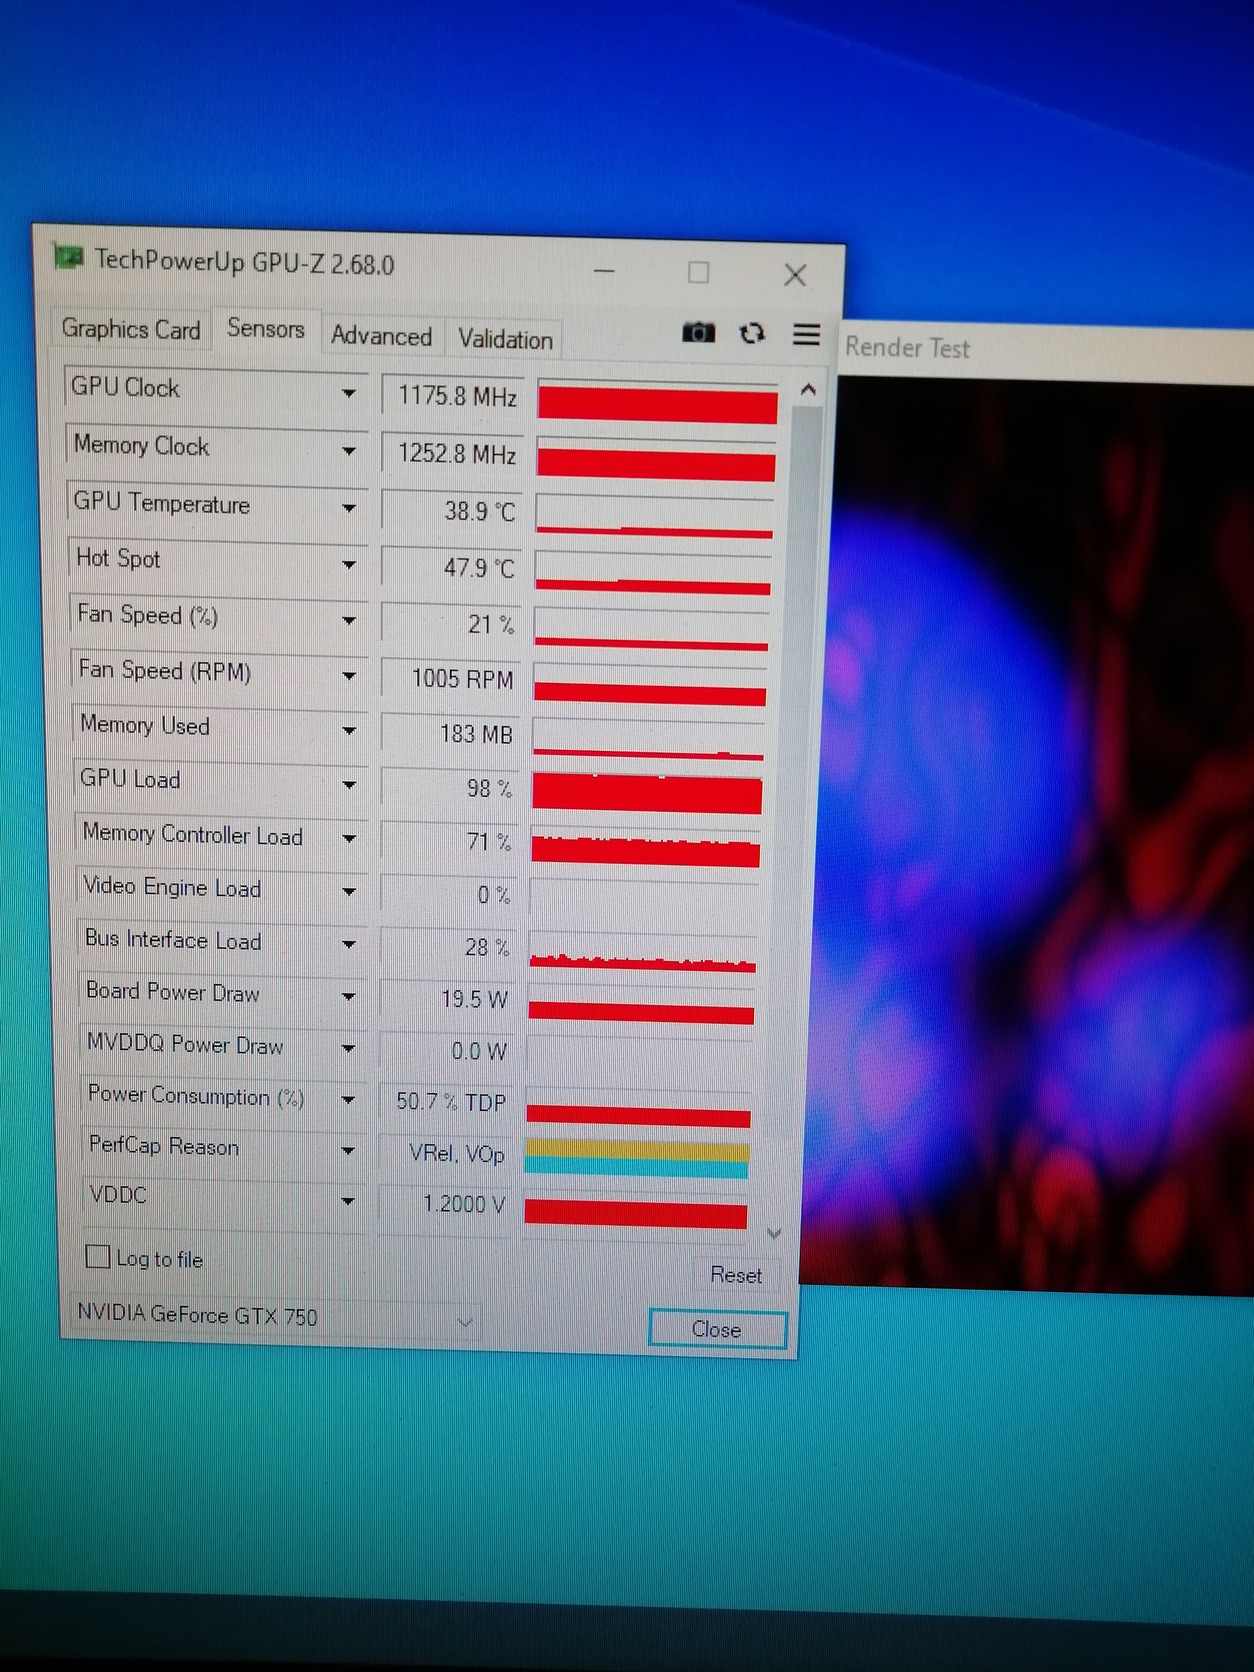The height and width of the screenshot is (1672, 1254).
Task: Open the GPU Clock sensor dropdown
Action: 348,393
